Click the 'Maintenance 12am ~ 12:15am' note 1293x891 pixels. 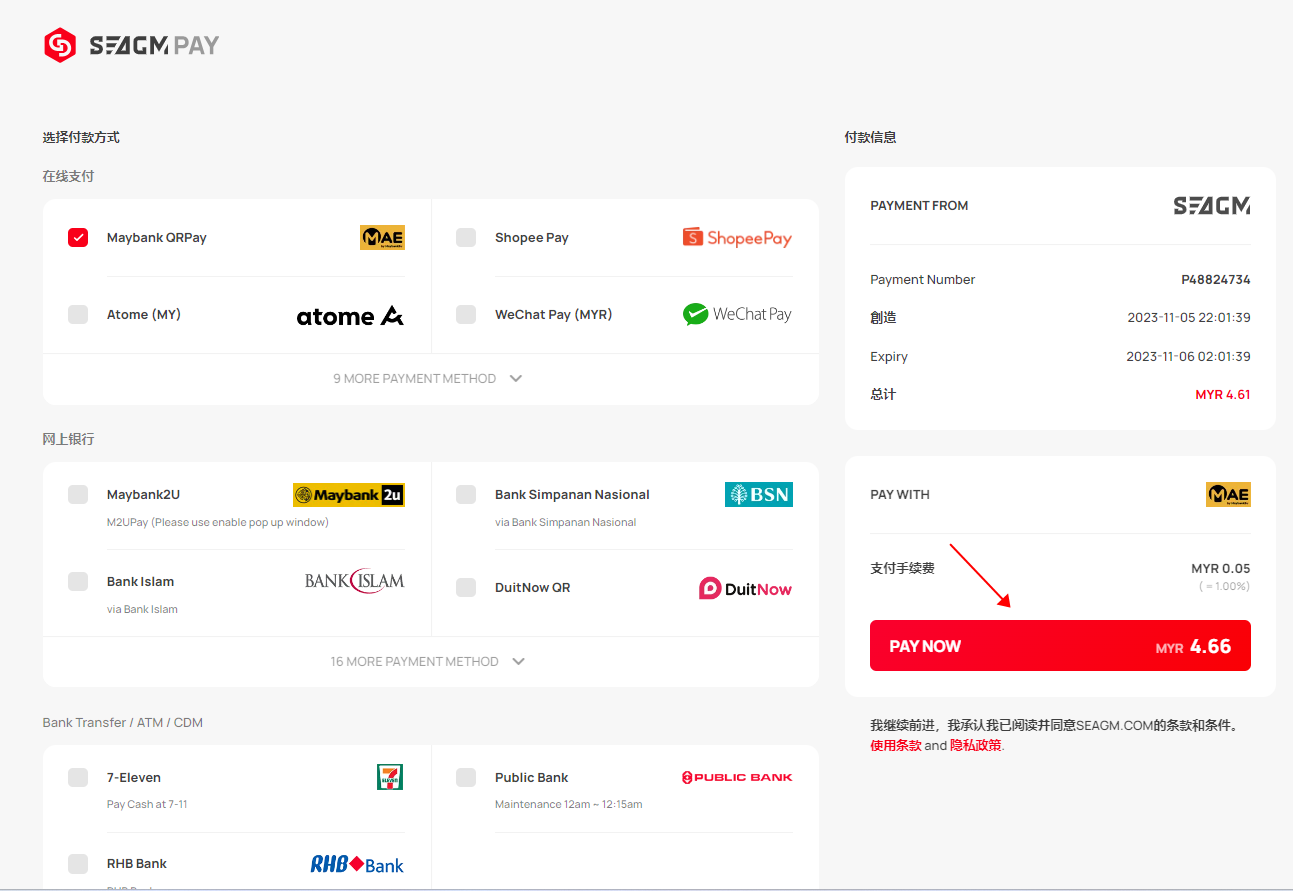coord(569,804)
